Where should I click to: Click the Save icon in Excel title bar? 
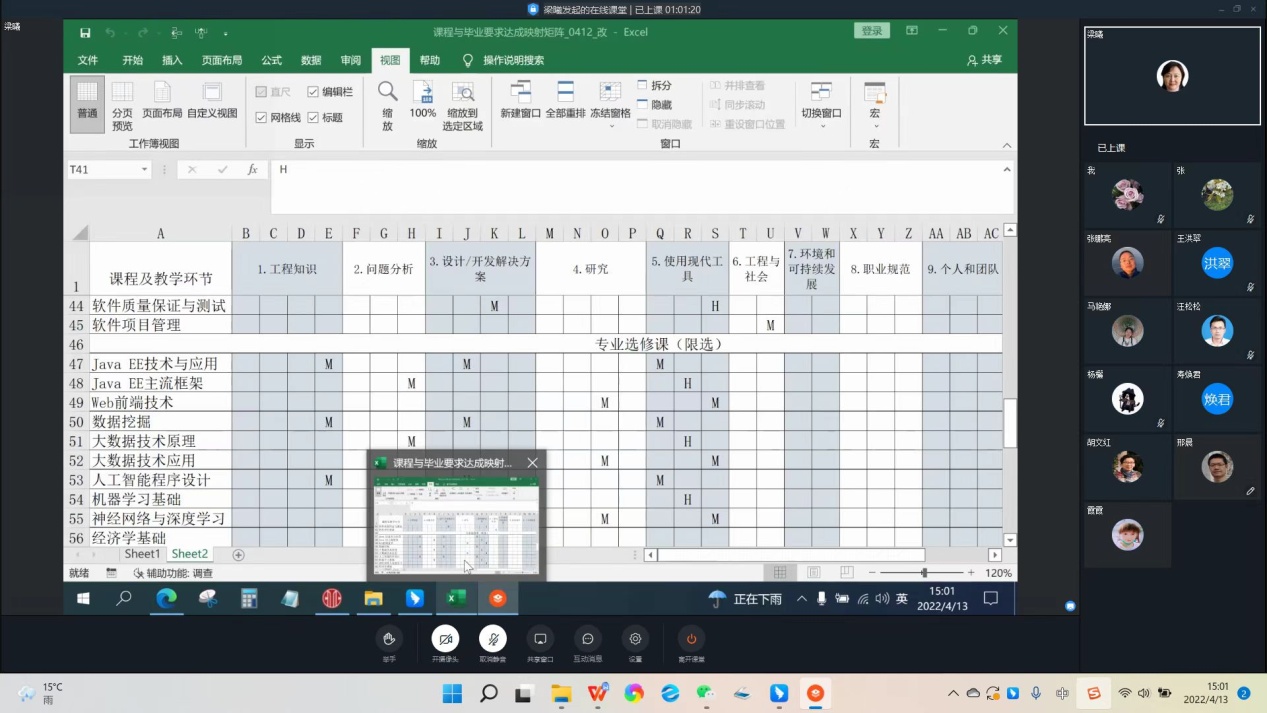tap(85, 33)
